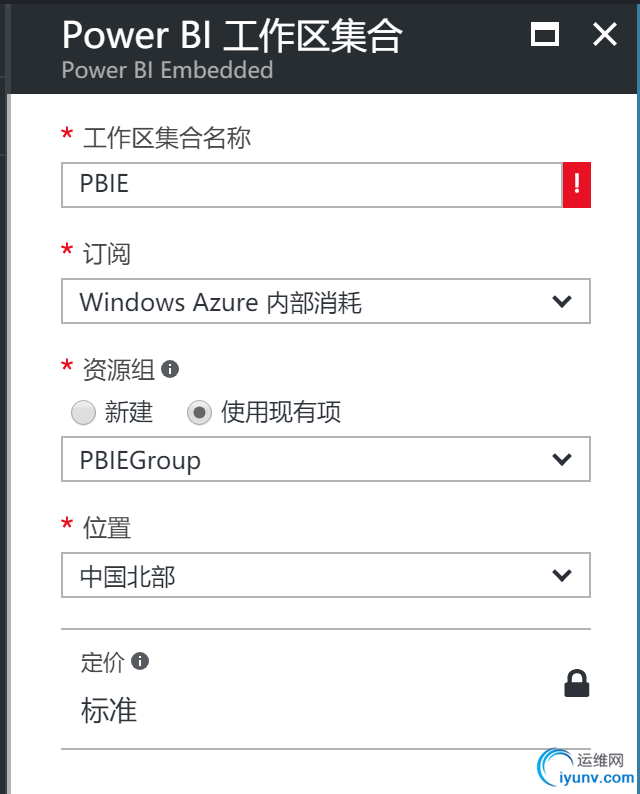
Task: Expand the PBIEGroup resource group dropdown
Action: point(325,460)
